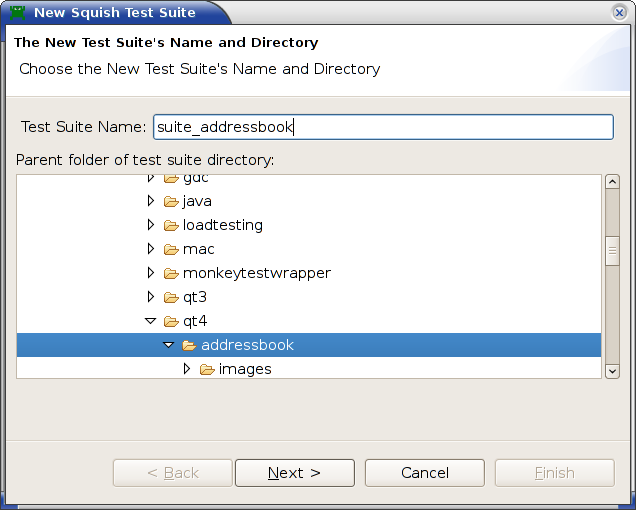Collapse the addressbook tree node
This screenshot has height=510, width=636.
click(169, 346)
